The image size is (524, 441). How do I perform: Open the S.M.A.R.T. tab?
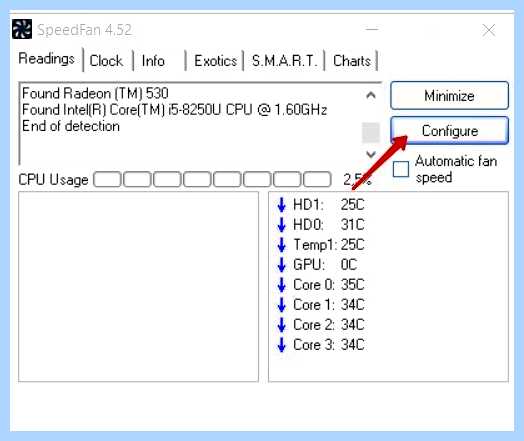coord(284,61)
